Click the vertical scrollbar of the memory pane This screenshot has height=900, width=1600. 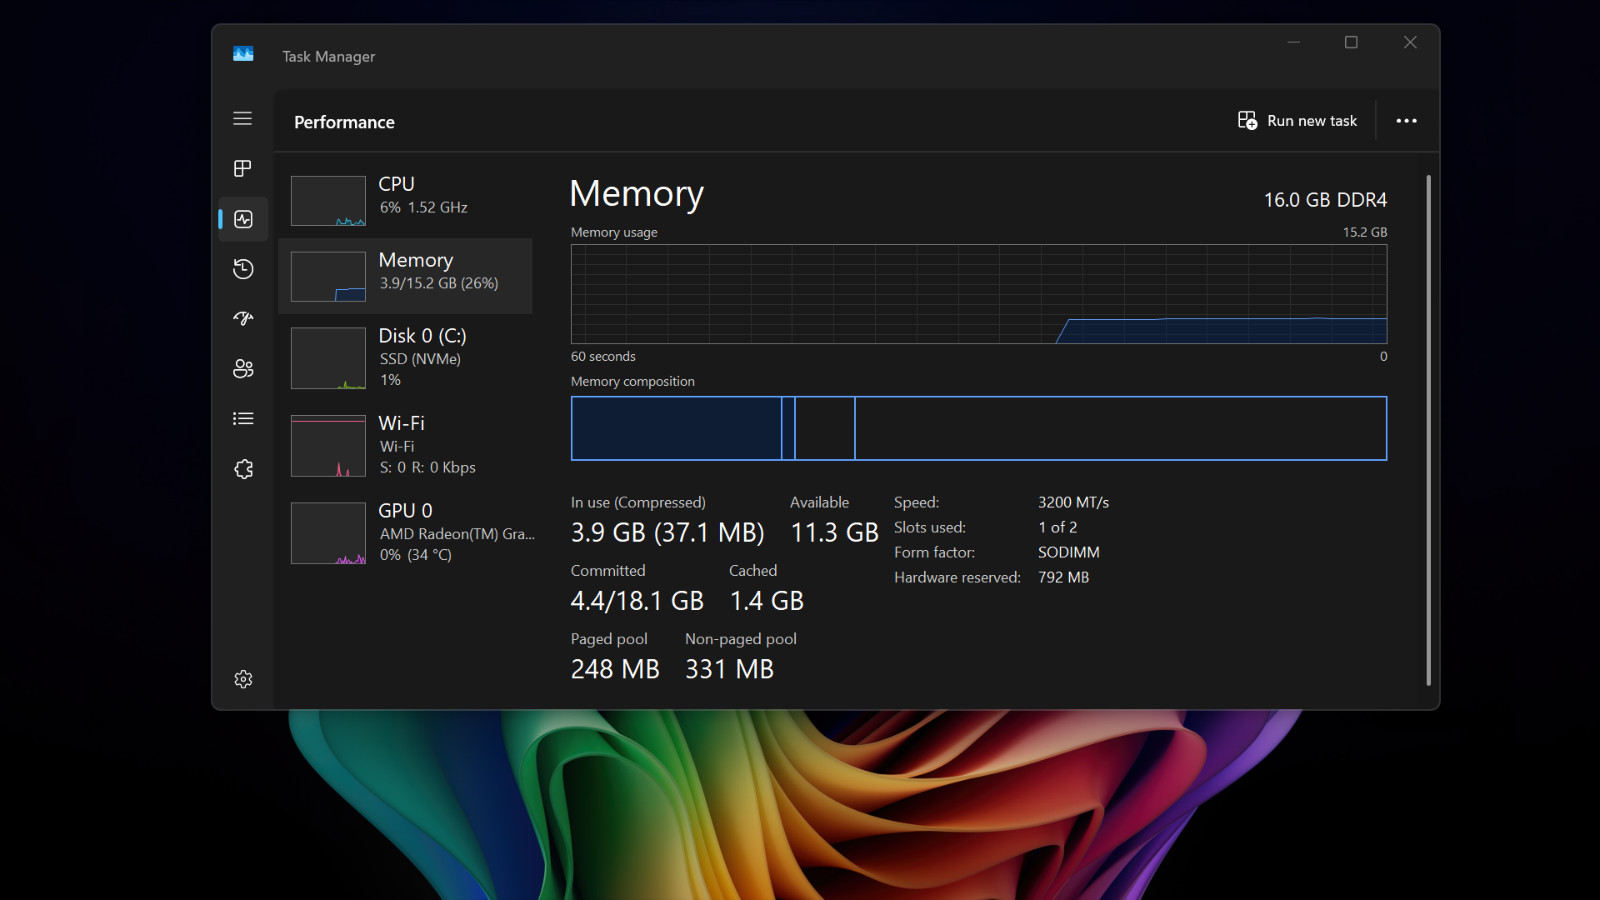tap(1428, 430)
